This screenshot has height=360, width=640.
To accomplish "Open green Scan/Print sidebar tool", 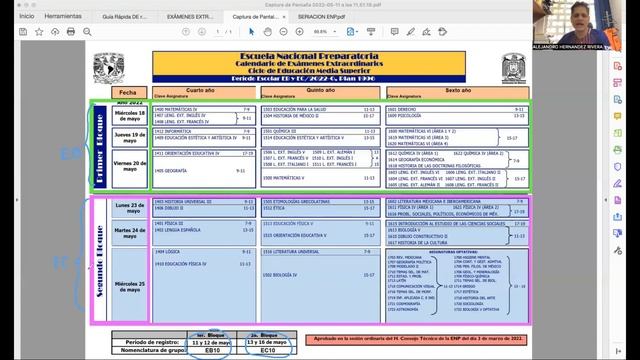I will pyautogui.click(x=618, y=150).
